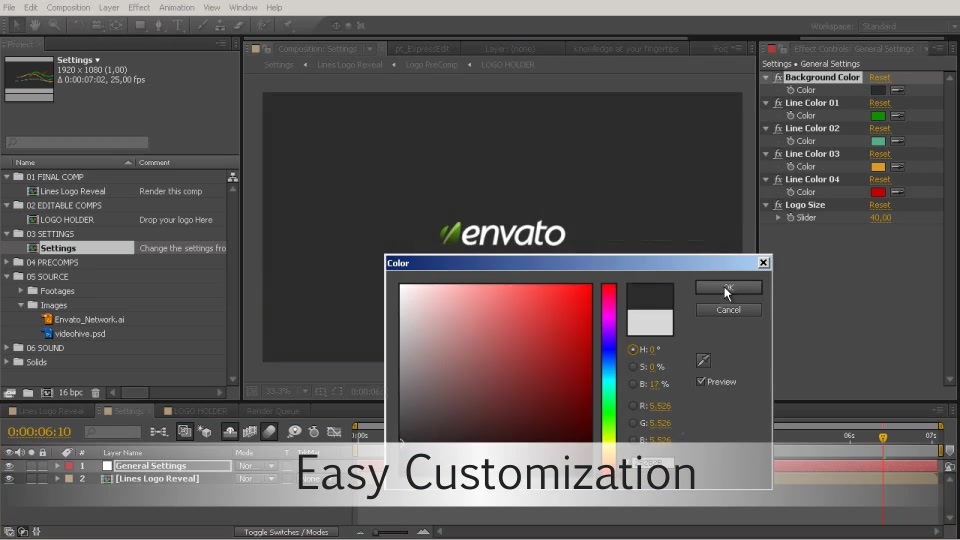The height and width of the screenshot is (540, 960).
Task: Click the new composition icon in Project panel
Action: 47,392
